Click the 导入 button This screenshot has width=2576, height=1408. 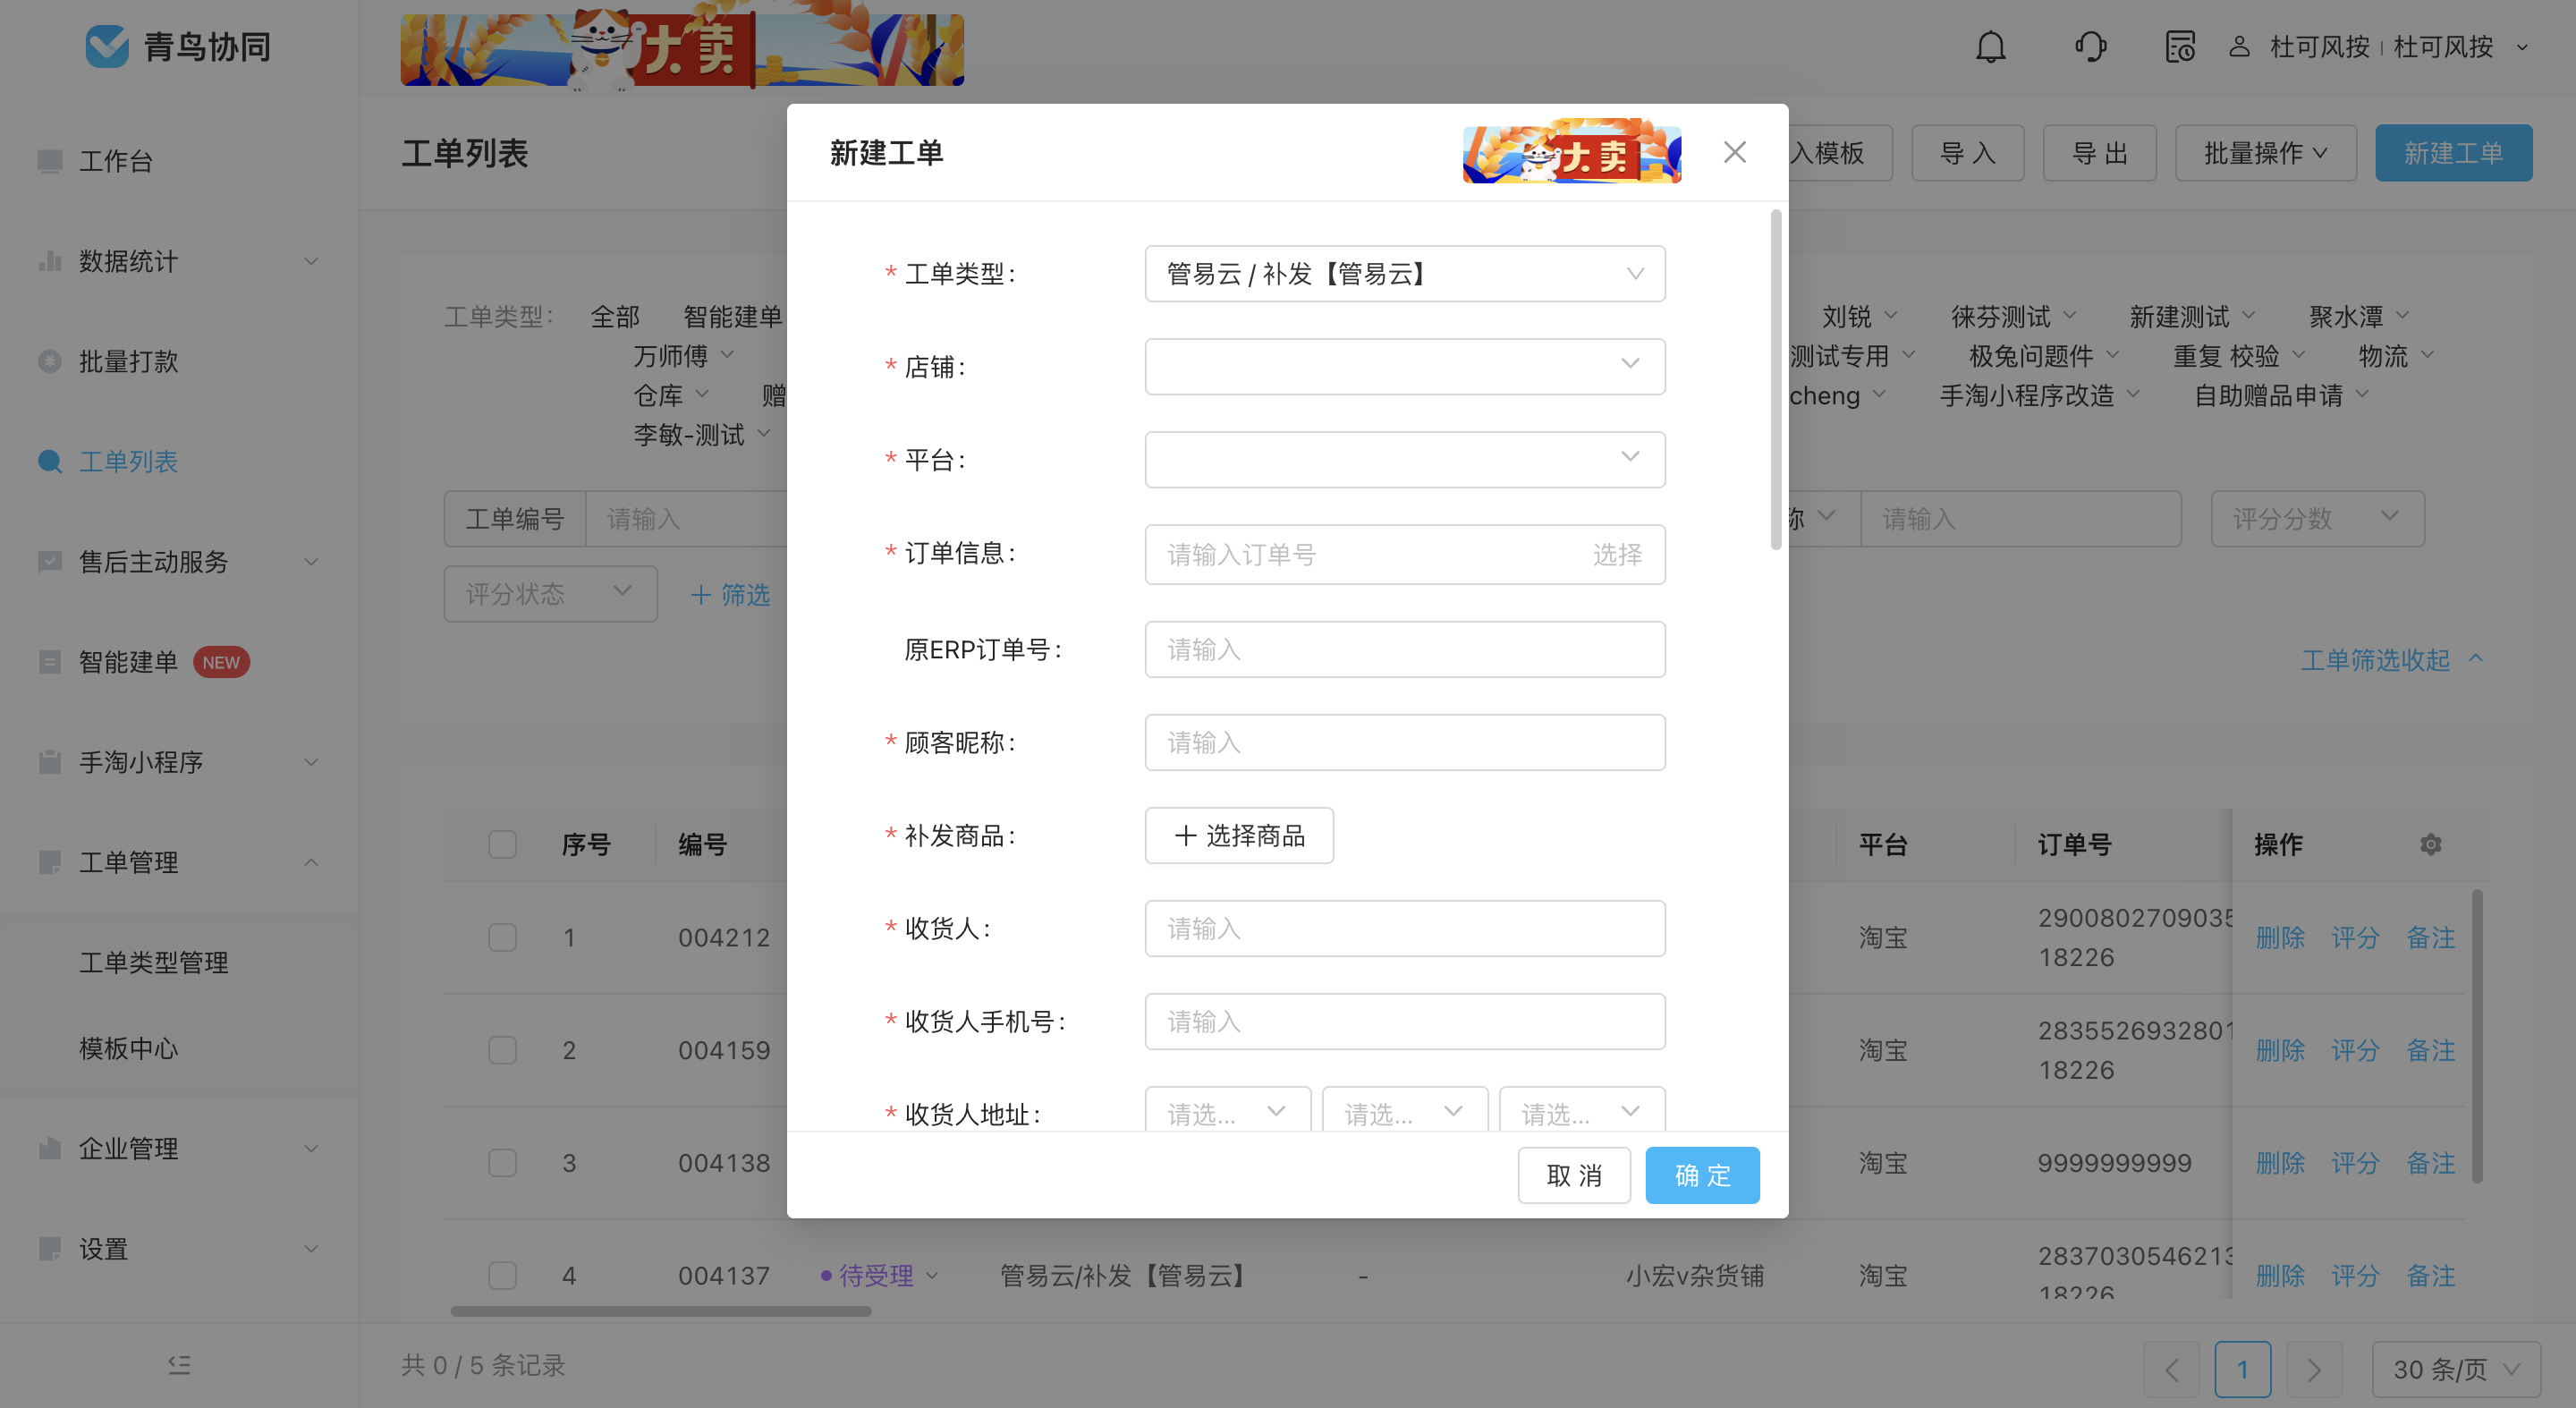click(x=1967, y=153)
